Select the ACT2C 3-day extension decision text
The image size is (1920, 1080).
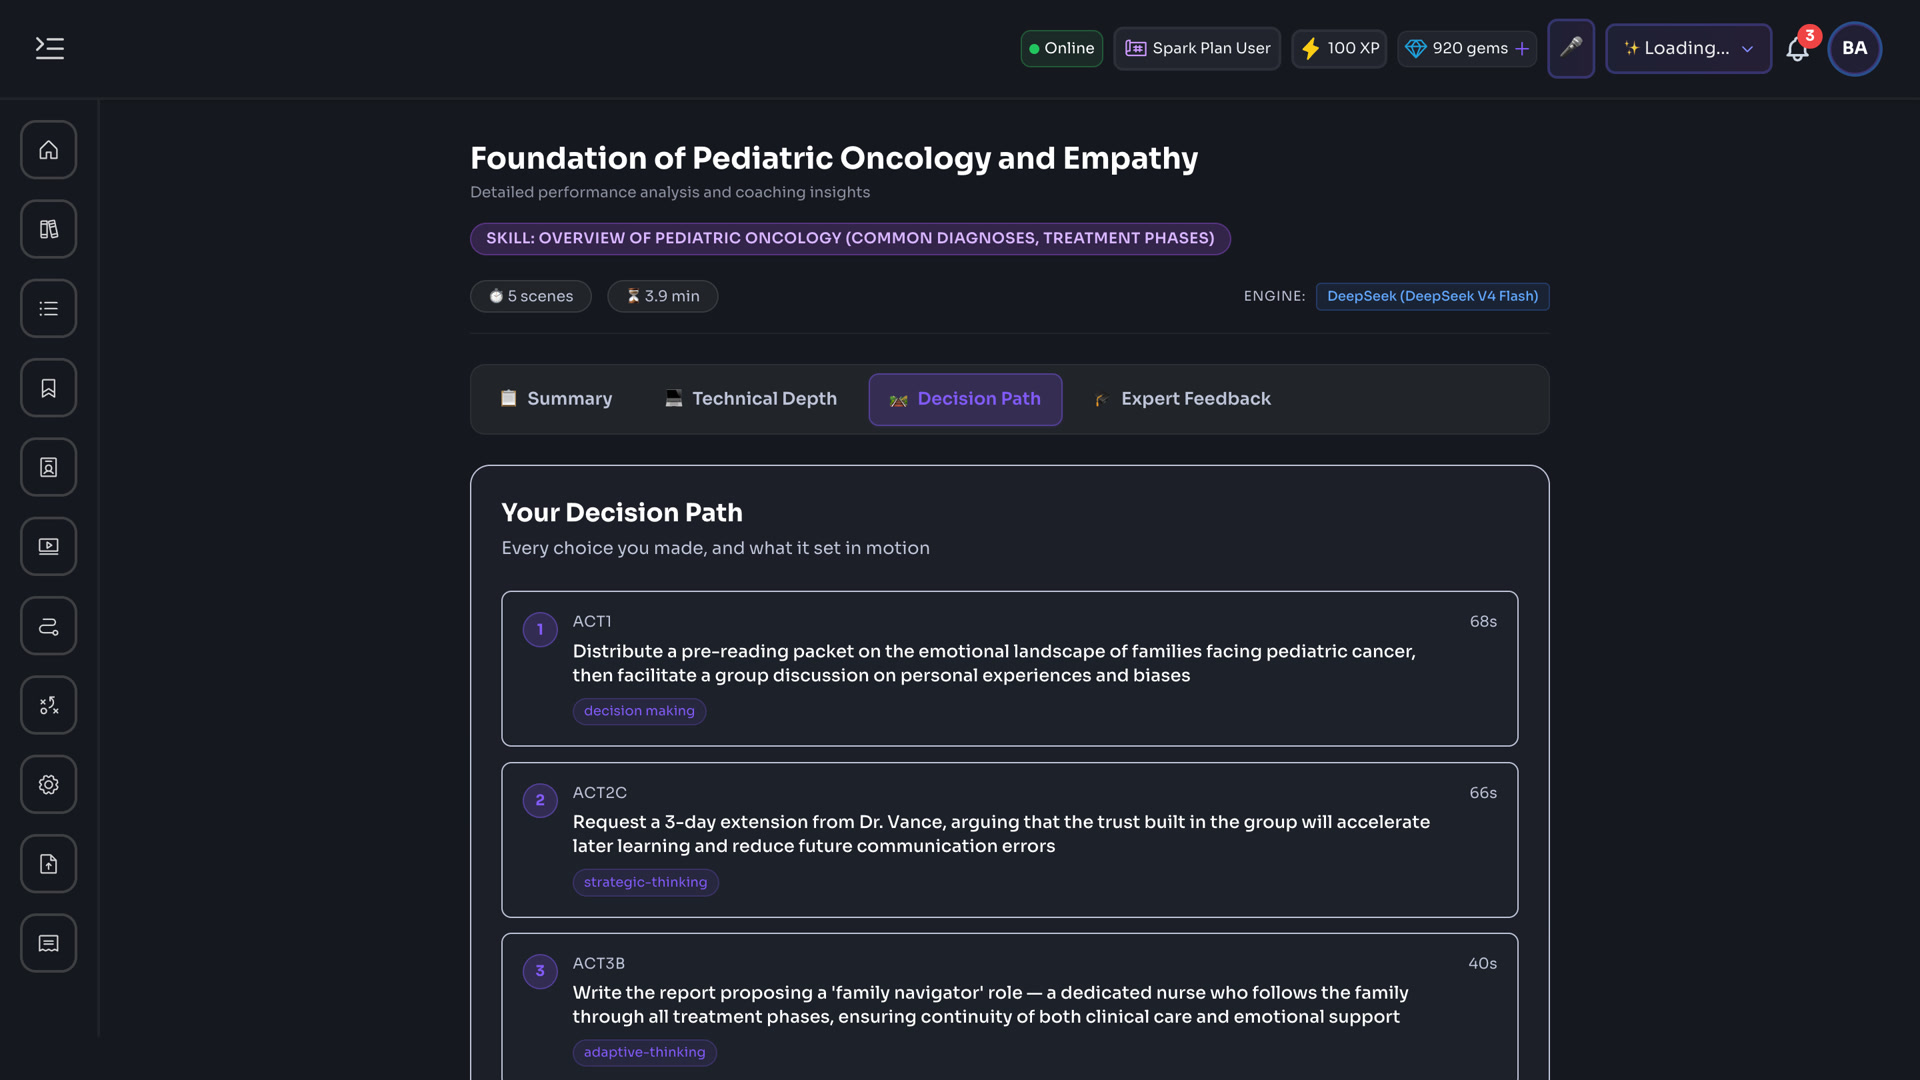coord(1001,834)
